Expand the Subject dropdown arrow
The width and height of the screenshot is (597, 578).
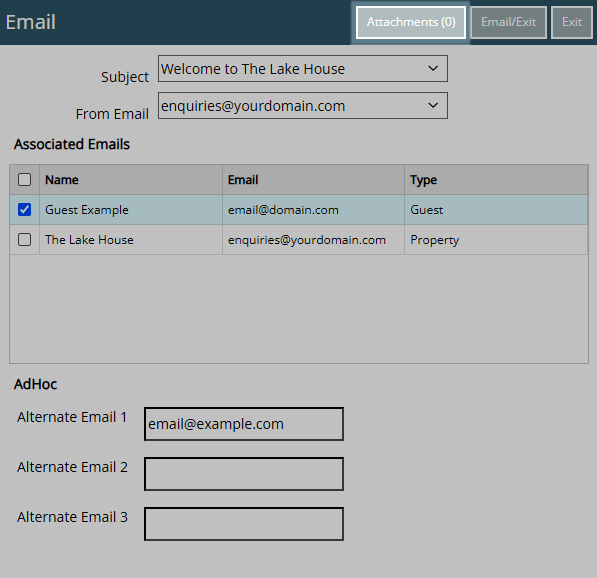tap(433, 69)
